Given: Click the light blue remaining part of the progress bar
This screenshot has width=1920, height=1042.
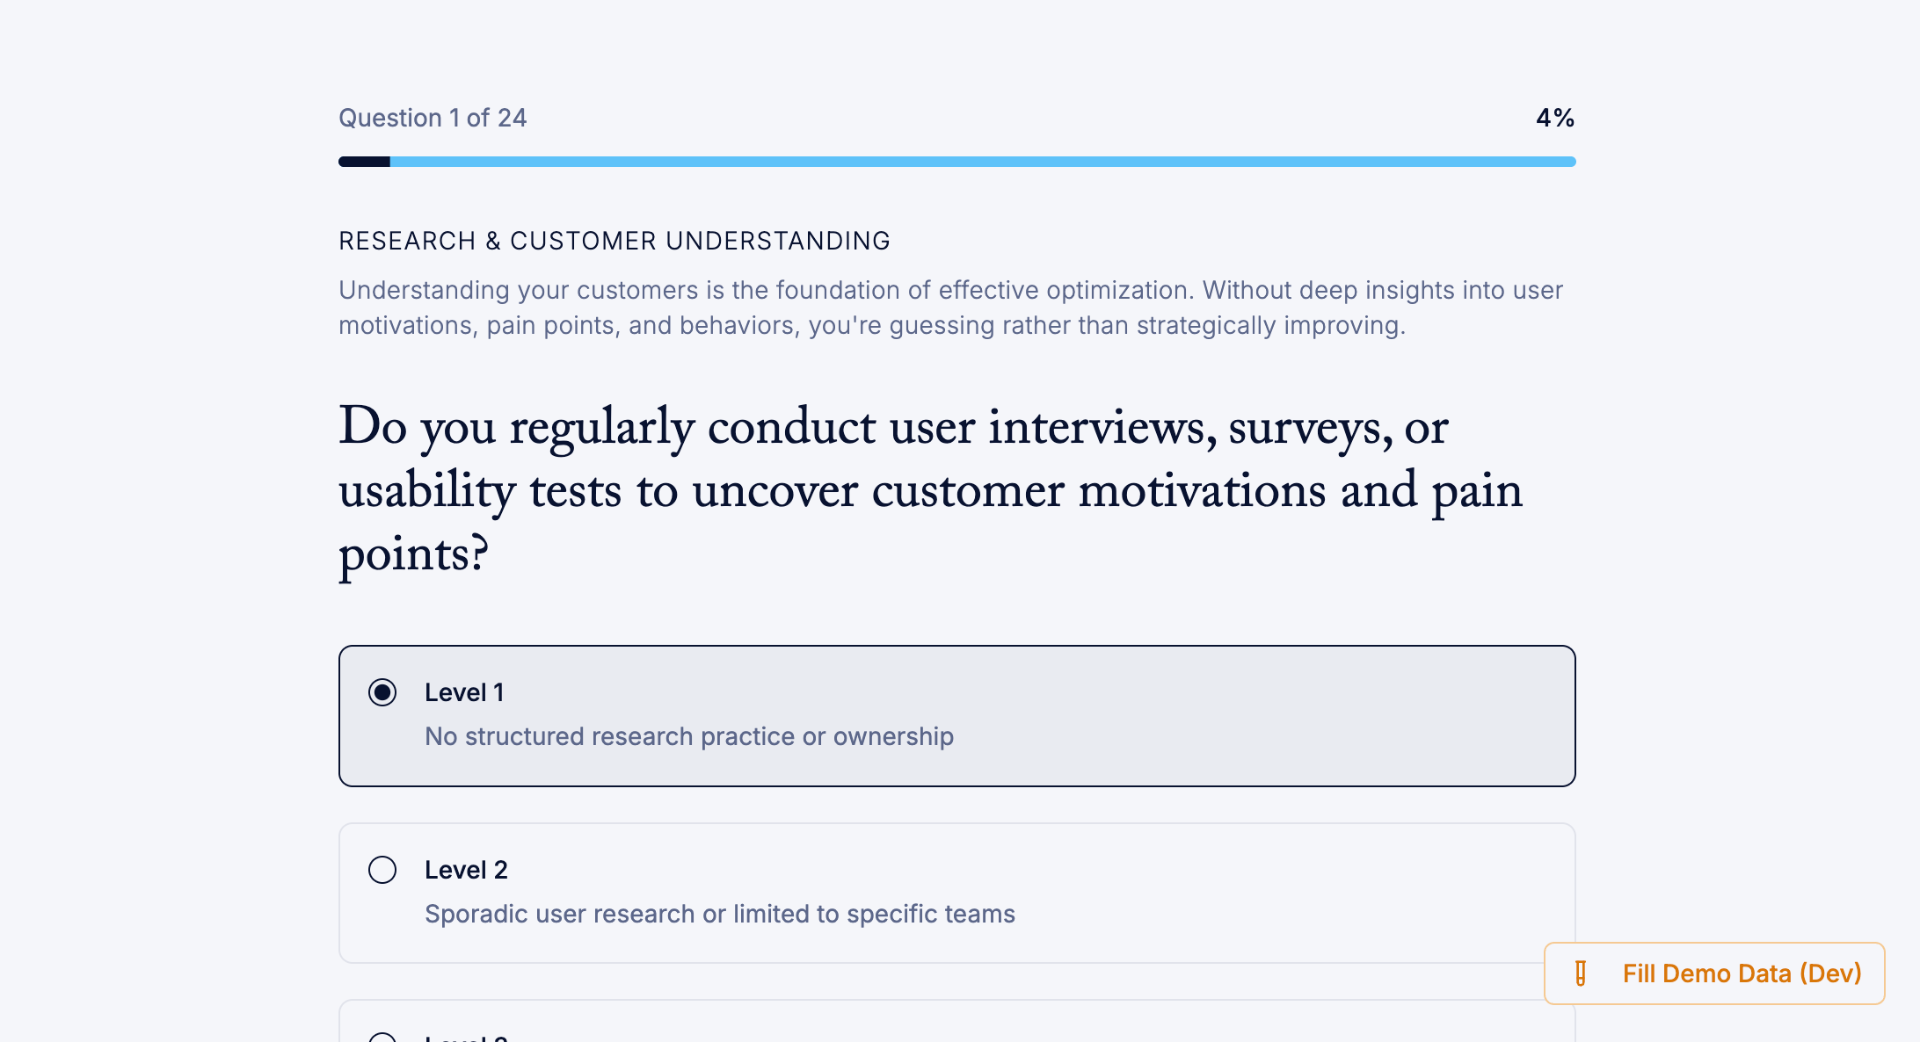Looking at the screenshot, I should pyautogui.click(x=983, y=161).
